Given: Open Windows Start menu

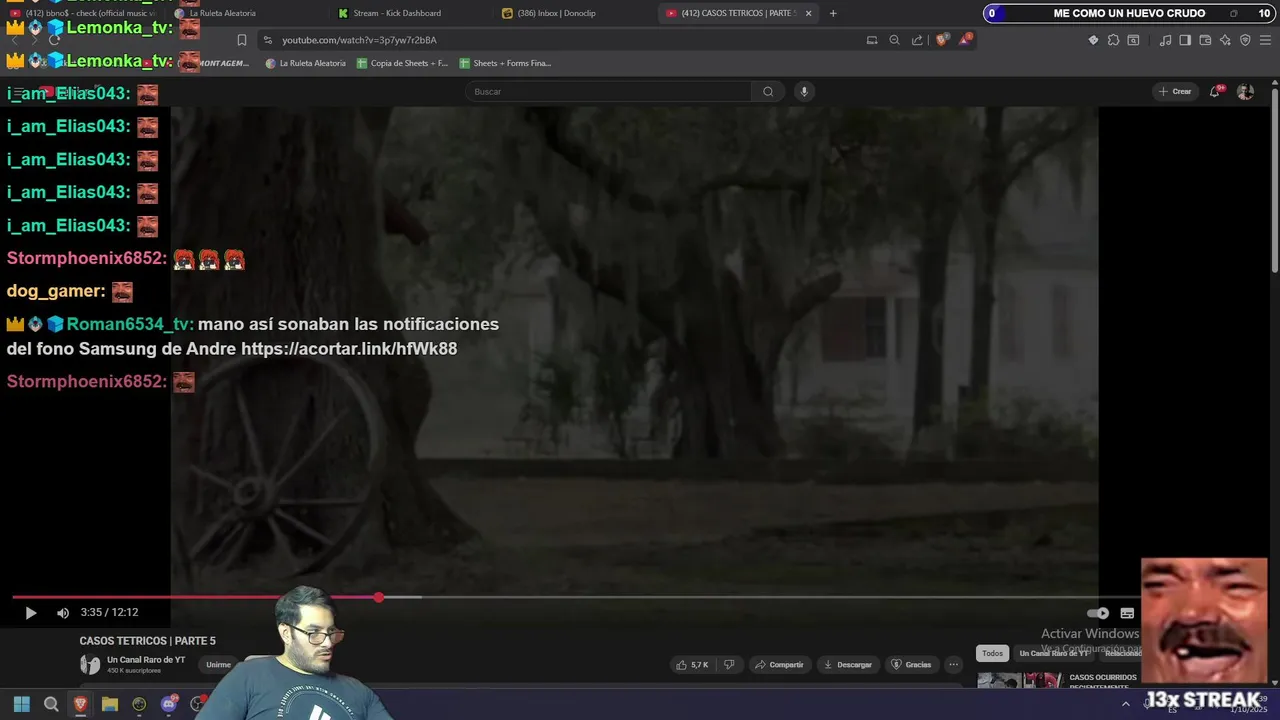Looking at the screenshot, I should coord(22,704).
